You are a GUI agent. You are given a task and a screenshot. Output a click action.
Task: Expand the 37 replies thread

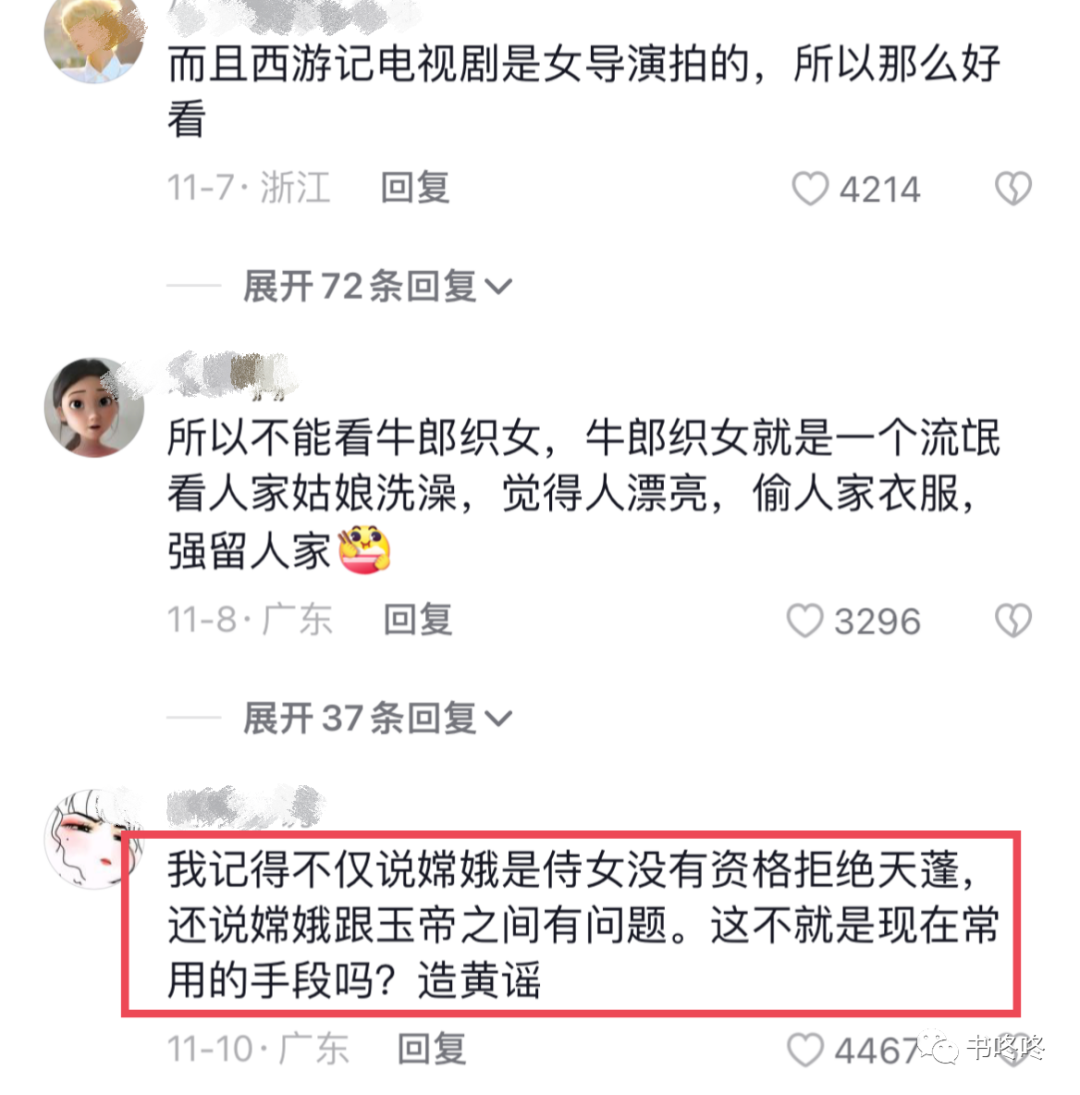378,718
